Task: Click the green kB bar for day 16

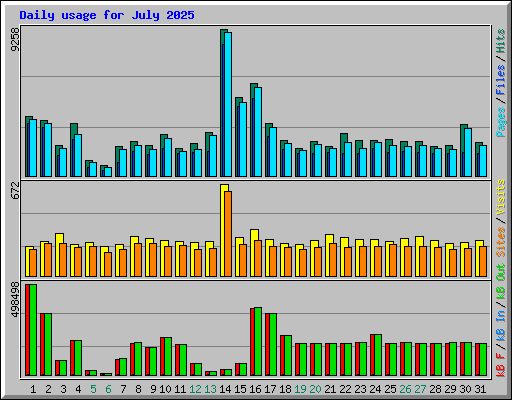Action: 258,341
